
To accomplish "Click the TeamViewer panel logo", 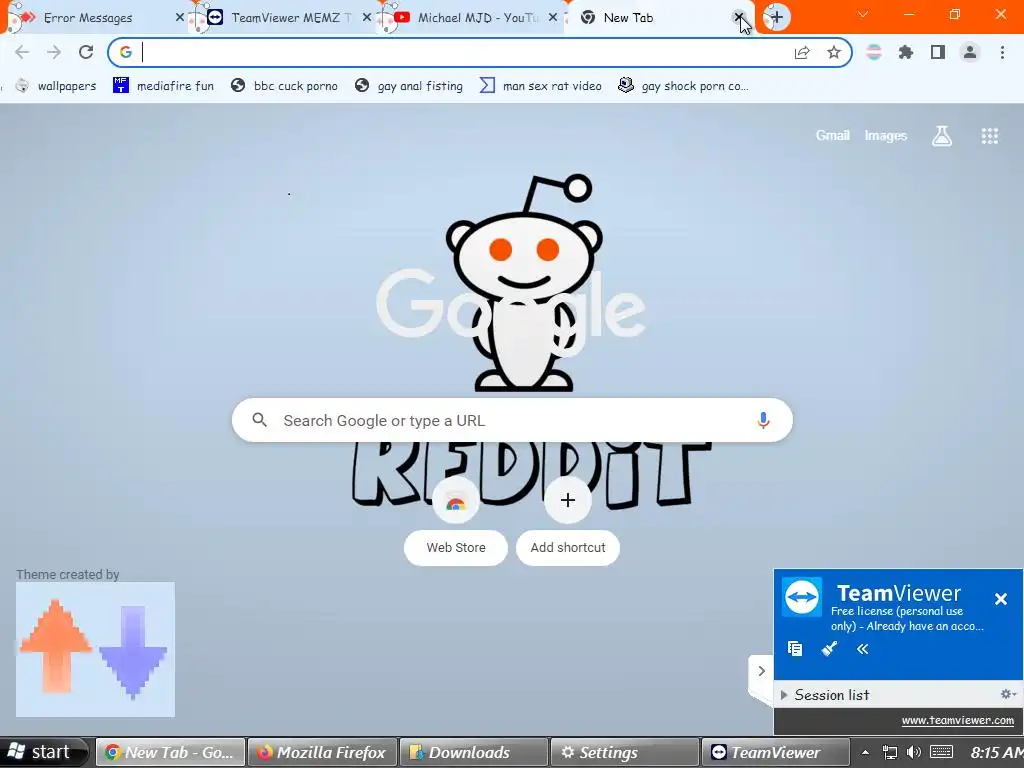I will tap(803, 597).
